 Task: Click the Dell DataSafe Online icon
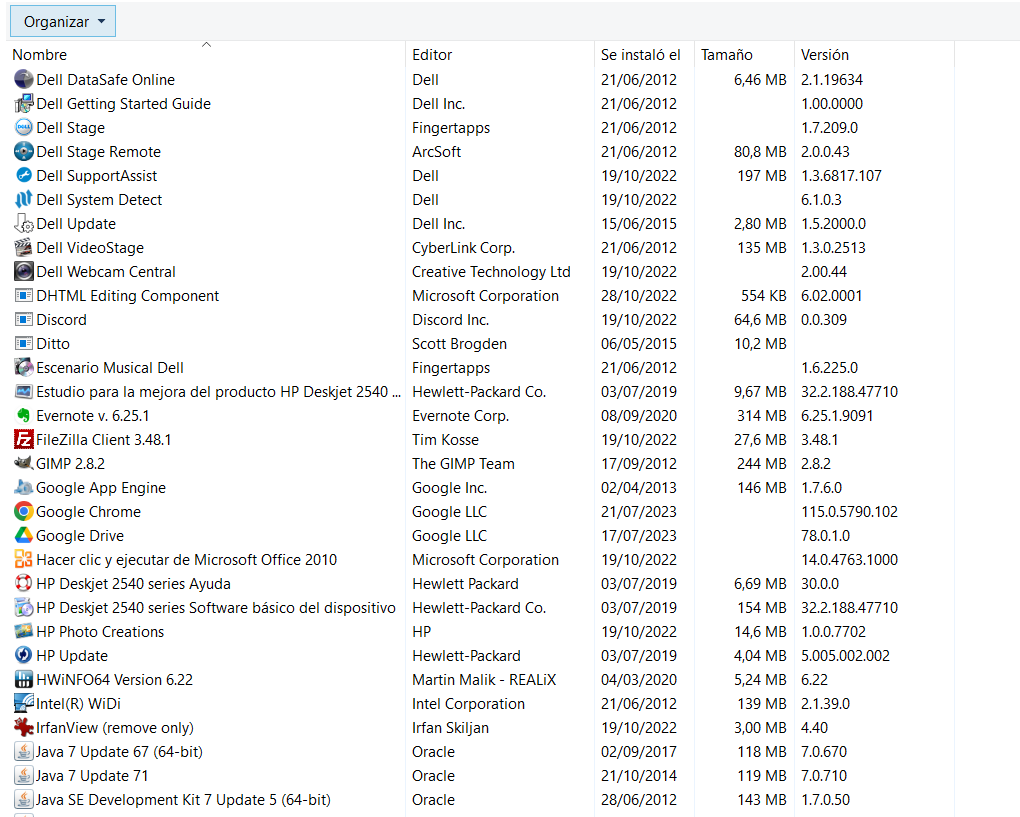[23, 79]
